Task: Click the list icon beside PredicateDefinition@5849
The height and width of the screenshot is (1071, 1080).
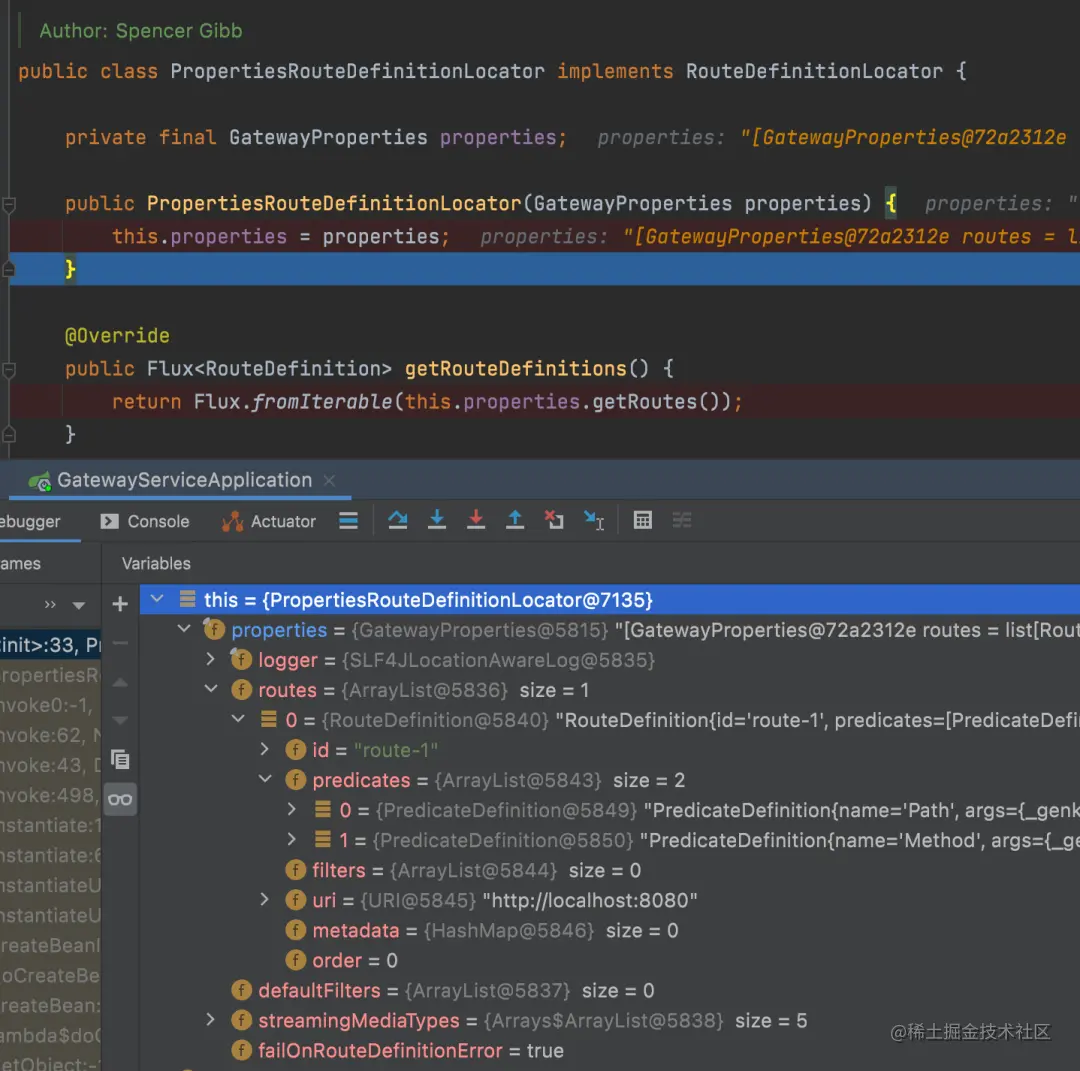Action: pos(322,809)
